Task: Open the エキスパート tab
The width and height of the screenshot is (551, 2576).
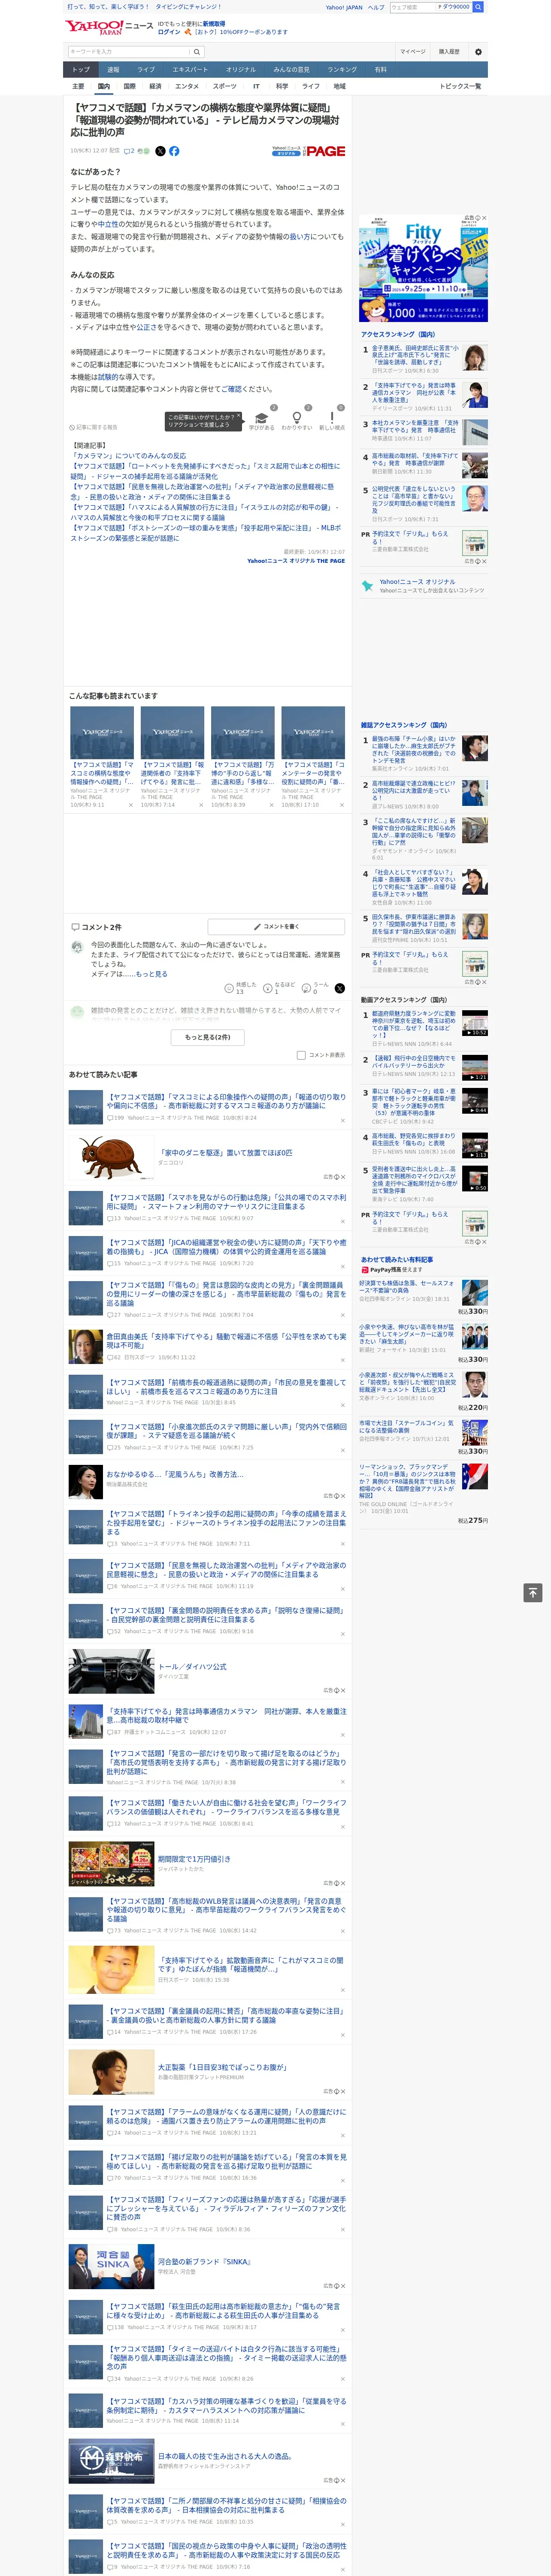Action: [x=190, y=70]
